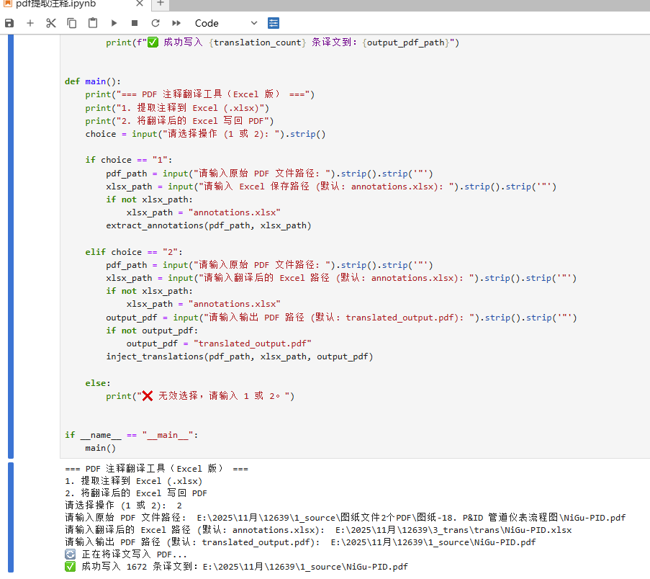Restart the kernel with the circular arrow icon
This screenshot has height=579, width=650.
coord(155,23)
